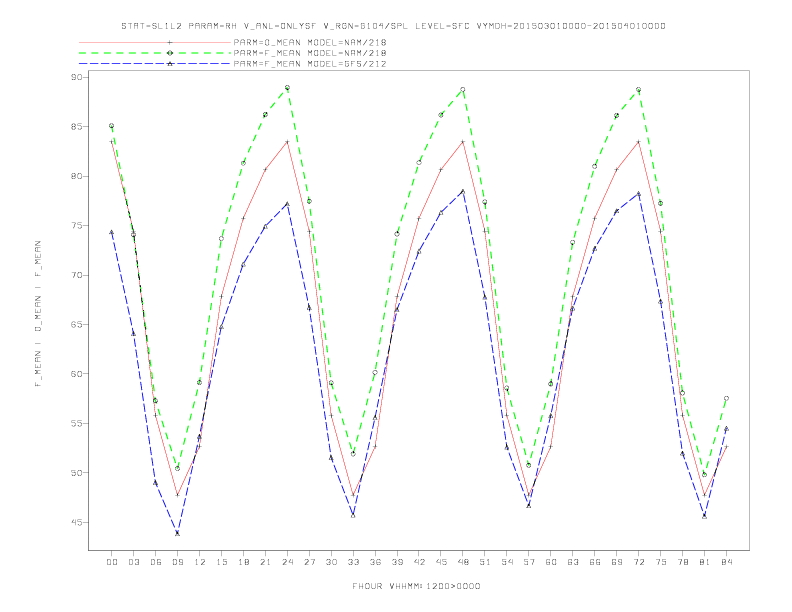Click y-axis tick label 45

pos(77,522)
